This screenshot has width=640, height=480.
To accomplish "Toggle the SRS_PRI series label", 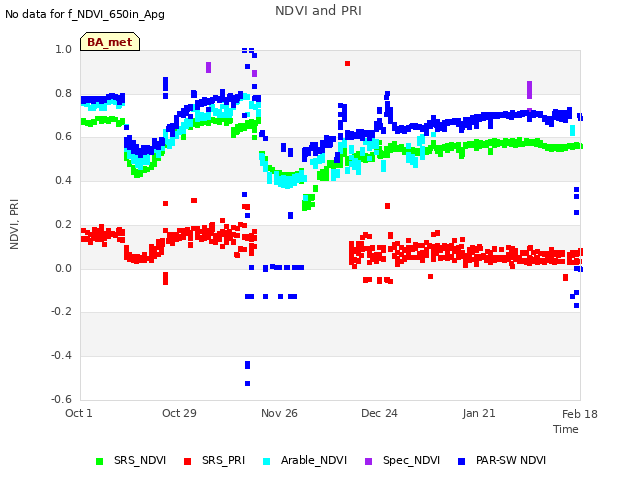I will [223, 460].
